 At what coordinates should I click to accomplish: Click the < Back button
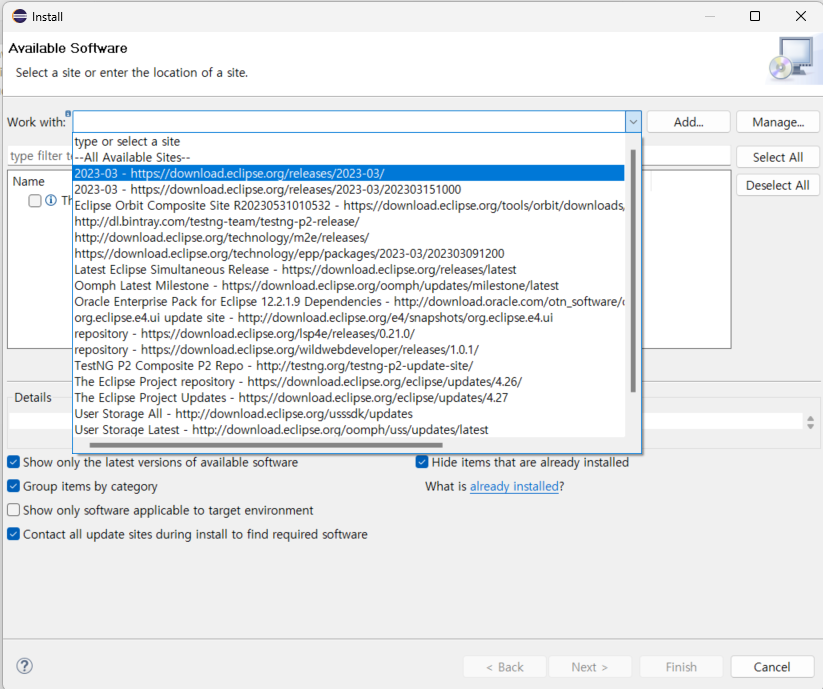click(x=504, y=667)
